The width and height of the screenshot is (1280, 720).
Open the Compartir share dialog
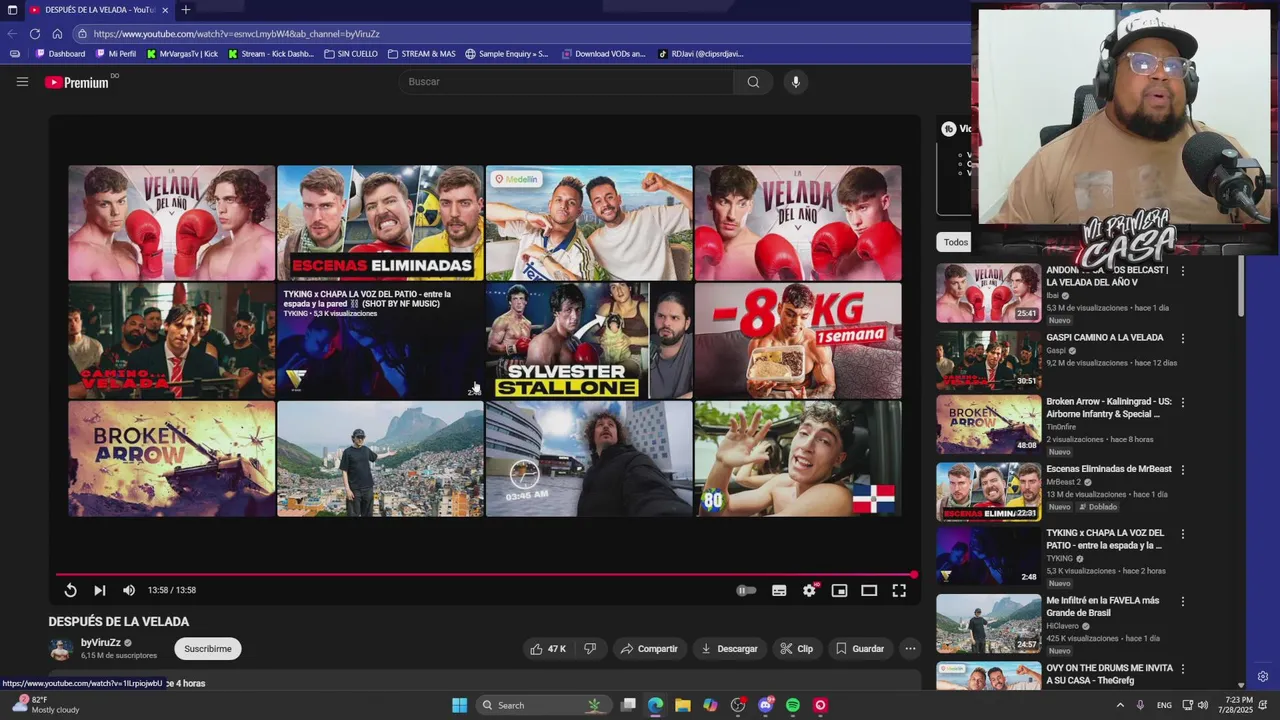(649, 649)
